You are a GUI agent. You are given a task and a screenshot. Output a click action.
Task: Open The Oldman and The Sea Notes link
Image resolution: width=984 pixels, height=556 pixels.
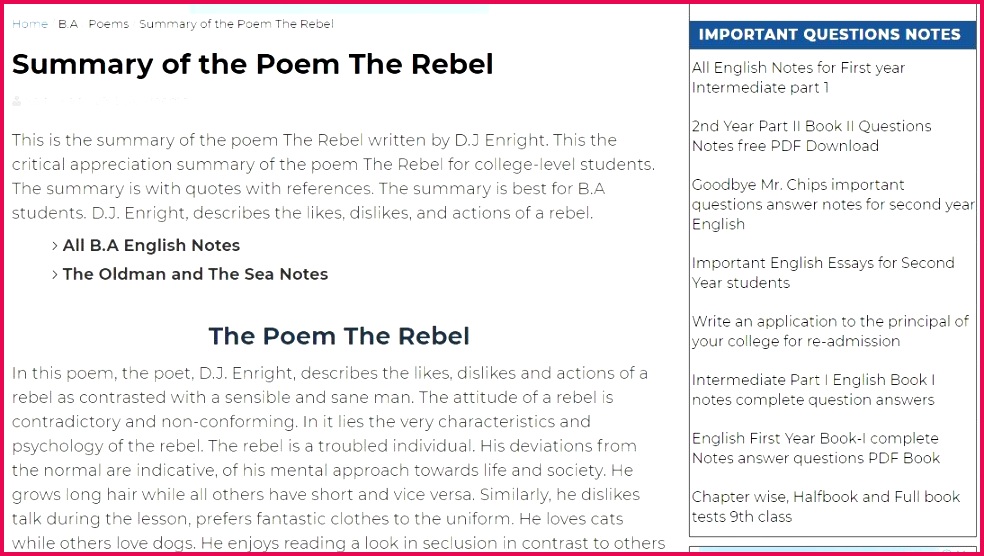coord(195,275)
